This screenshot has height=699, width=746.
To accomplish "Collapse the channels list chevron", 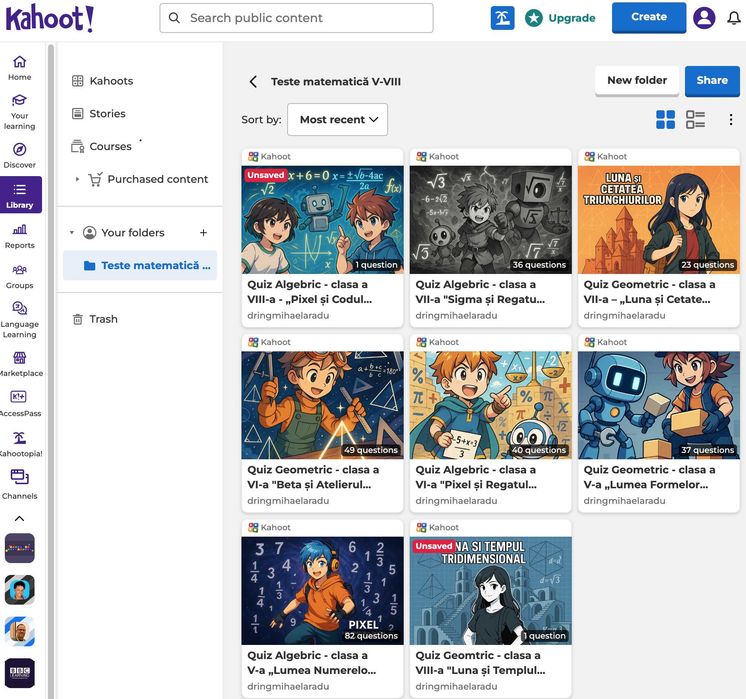I will coord(20,518).
